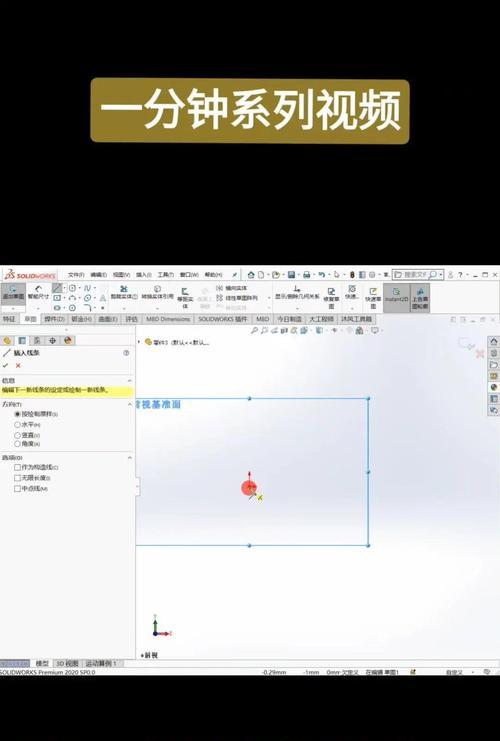Click Rapid Sketch (快速草图) tool
500x741 pixels.
(373, 298)
